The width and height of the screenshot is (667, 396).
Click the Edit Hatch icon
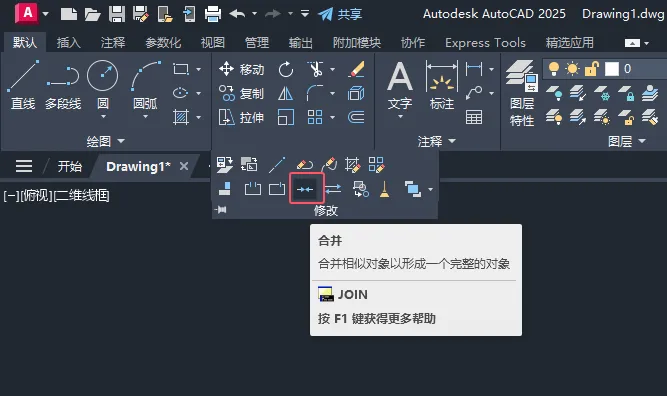(353, 164)
